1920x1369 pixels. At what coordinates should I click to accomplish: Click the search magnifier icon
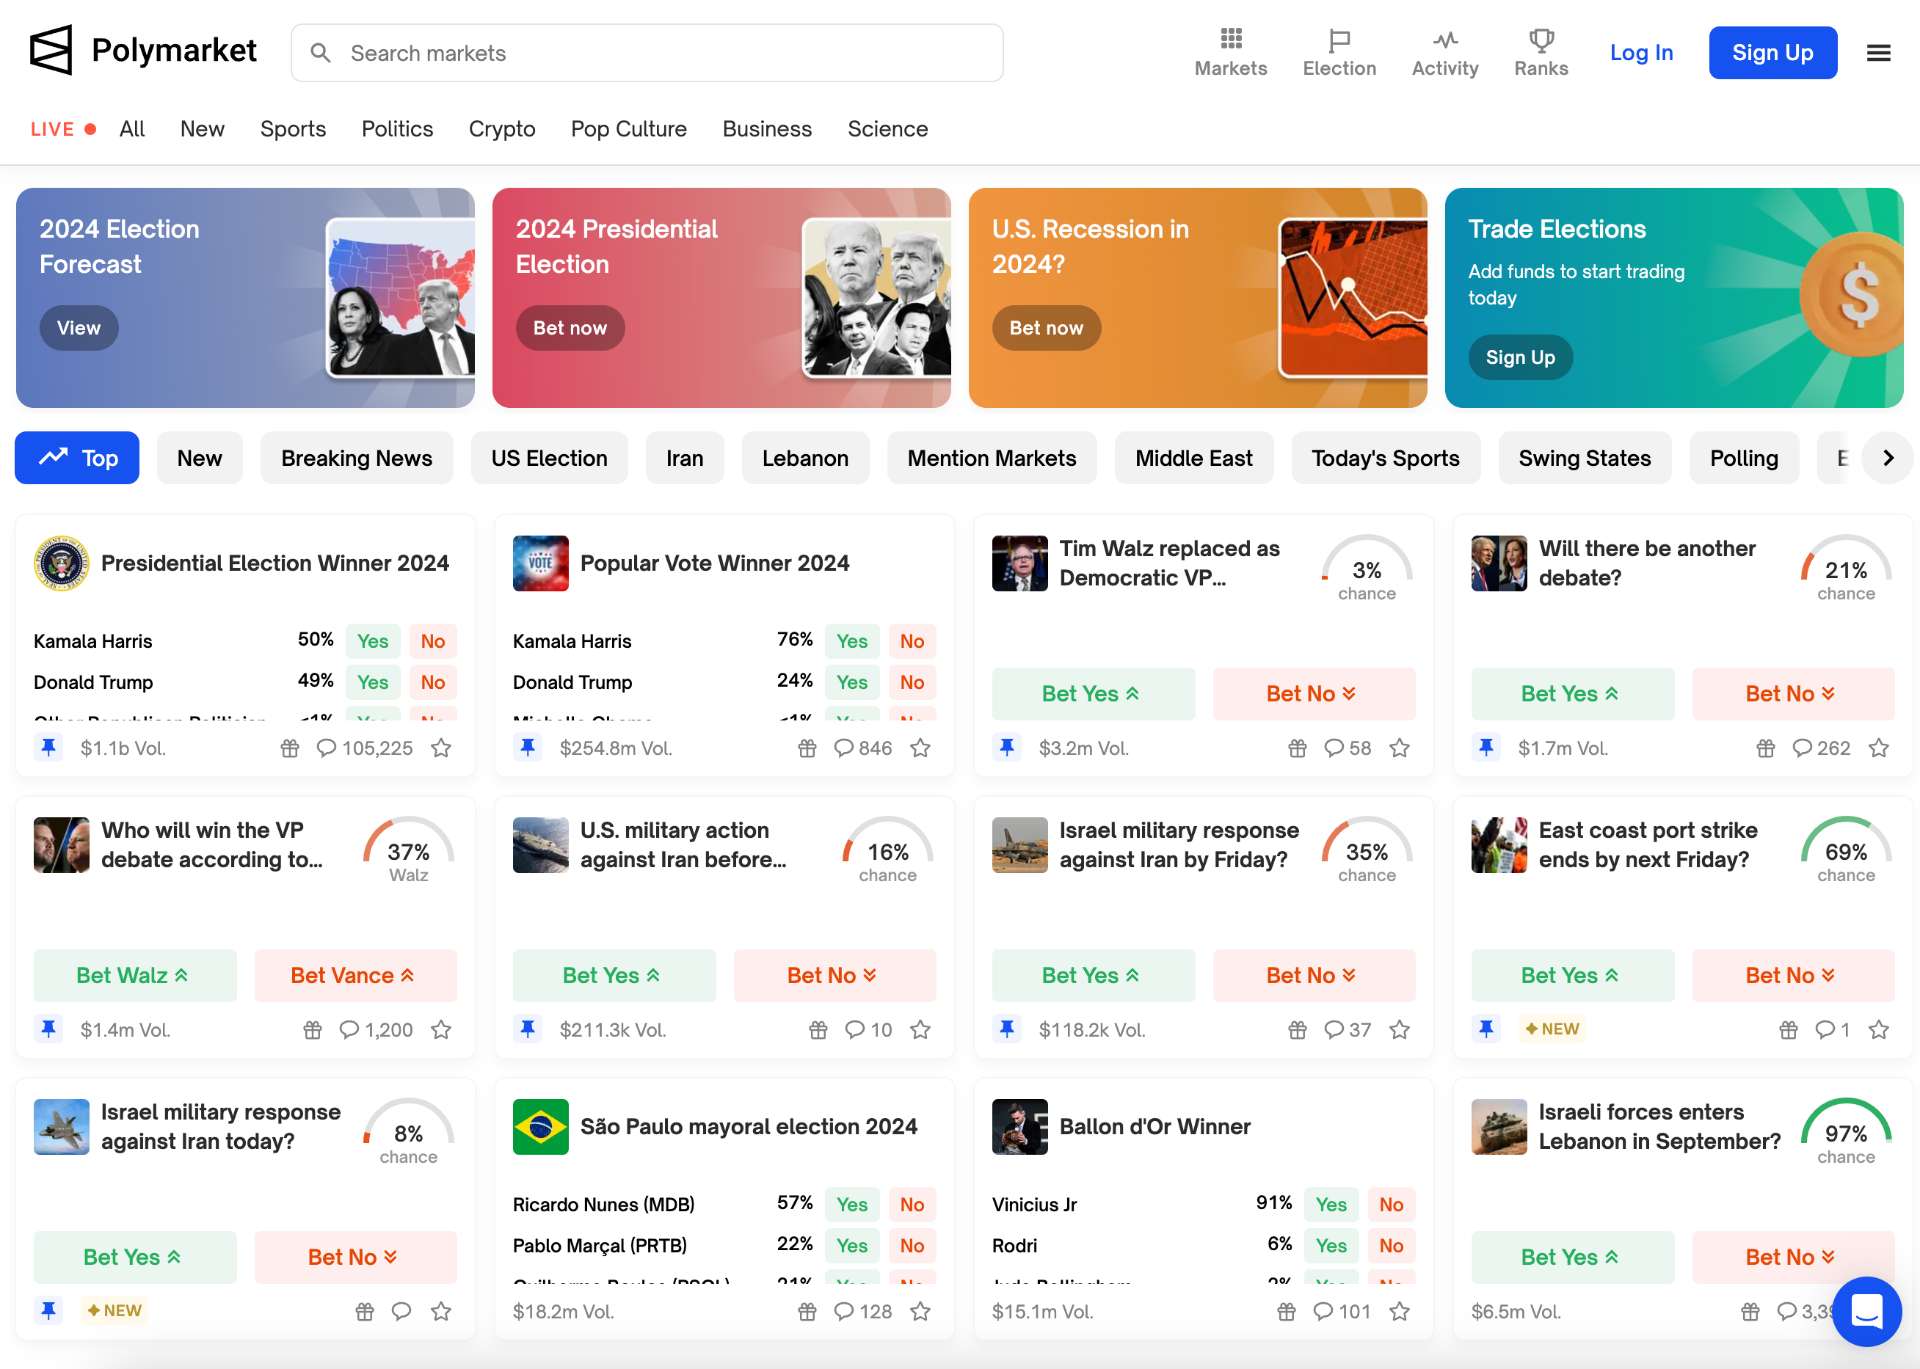[320, 53]
